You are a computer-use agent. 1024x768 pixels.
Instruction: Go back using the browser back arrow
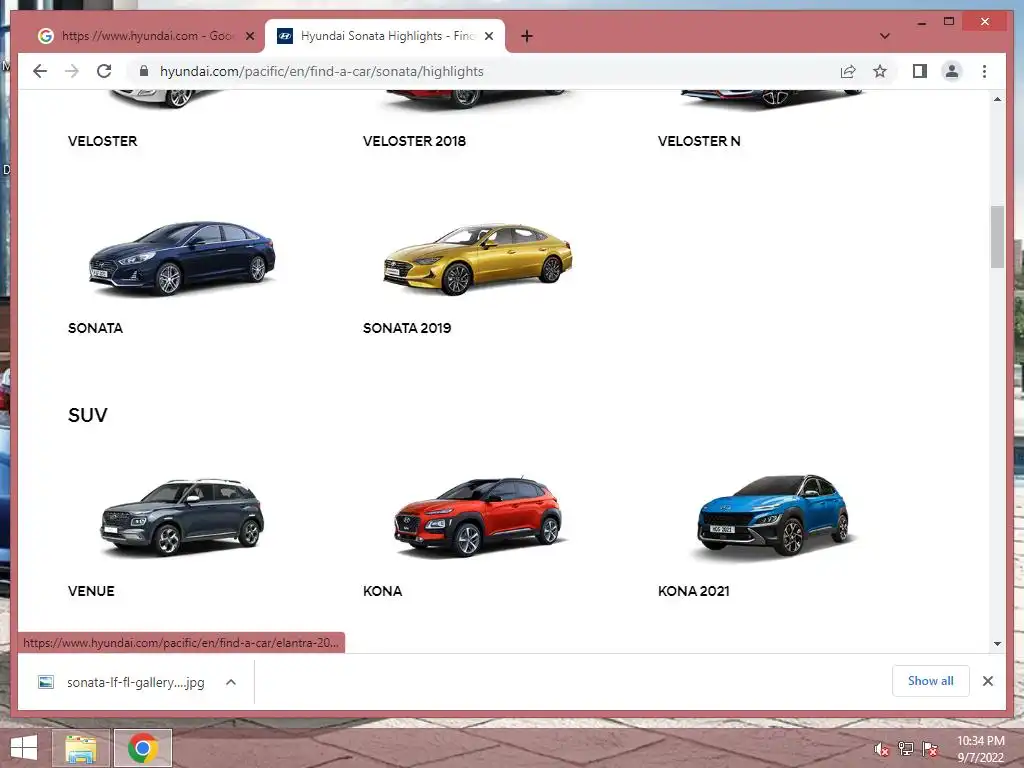[40, 71]
